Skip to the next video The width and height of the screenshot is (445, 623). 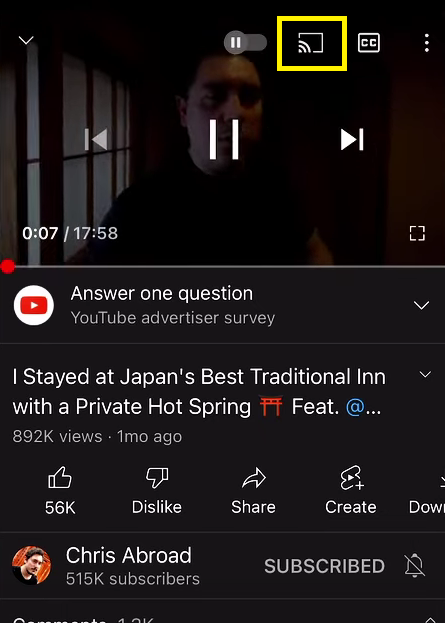[352, 139]
